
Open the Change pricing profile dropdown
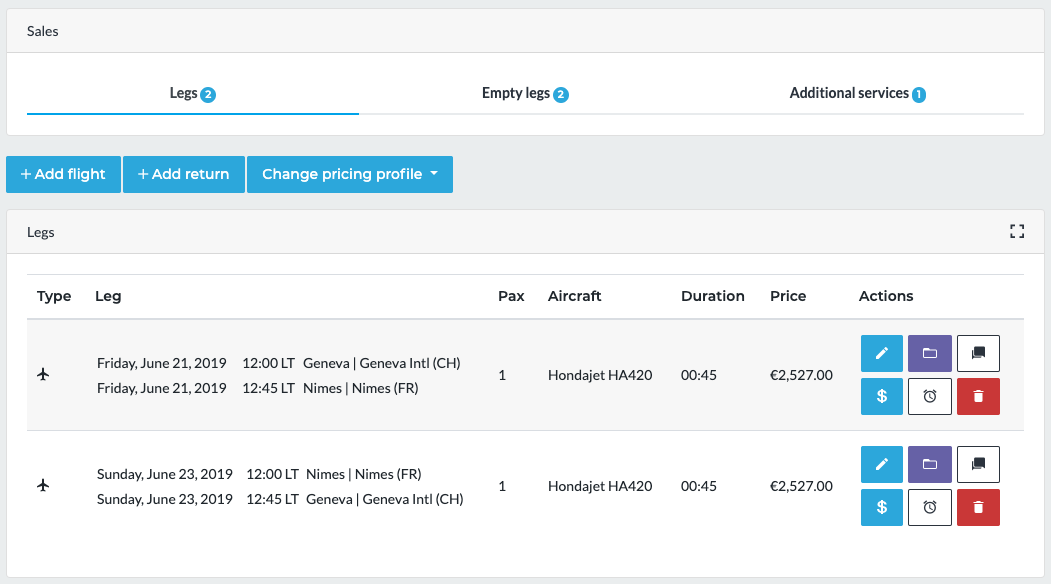[x=349, y=174]
